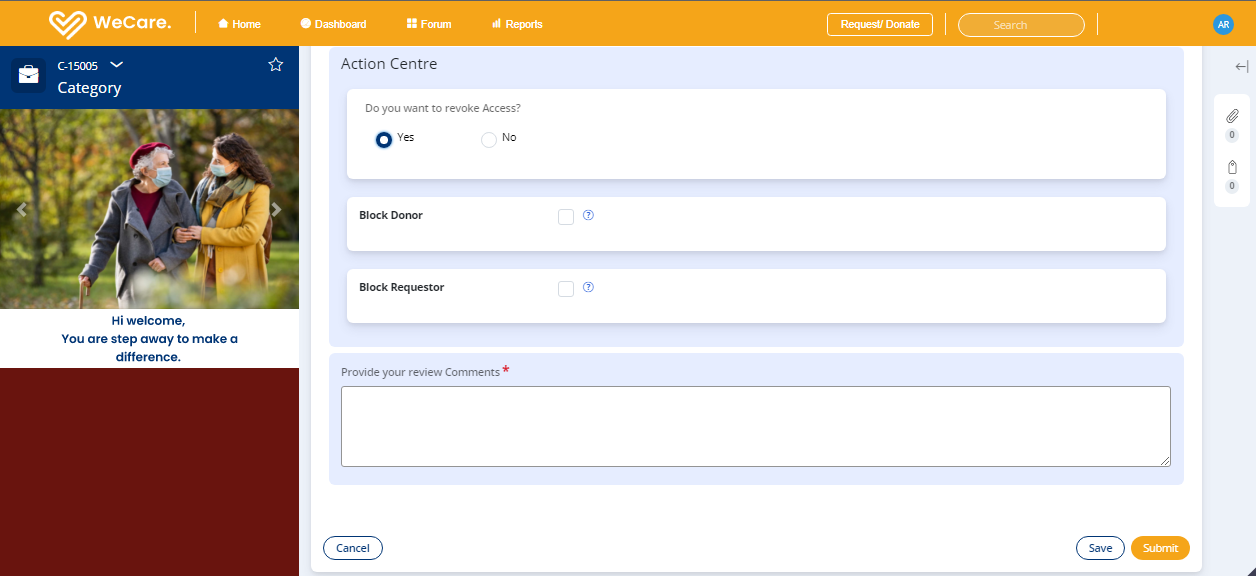
Task: Show previous carousel image with left arrow
Action: (22, 209)
